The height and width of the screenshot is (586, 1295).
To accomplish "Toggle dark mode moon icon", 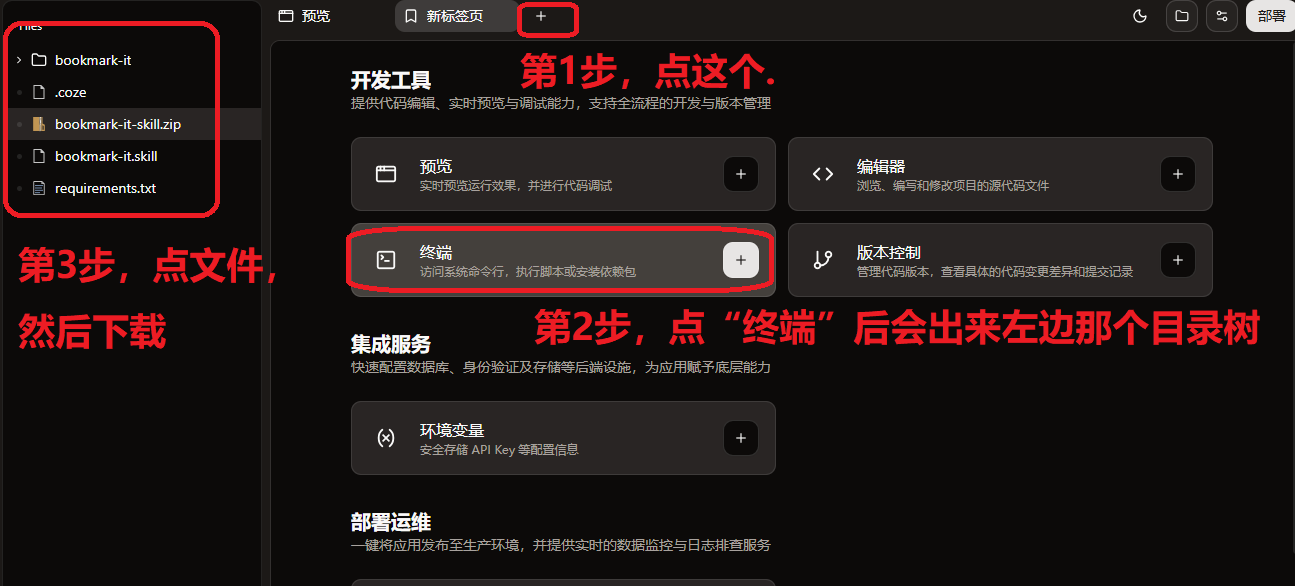I will [1139, 16].
